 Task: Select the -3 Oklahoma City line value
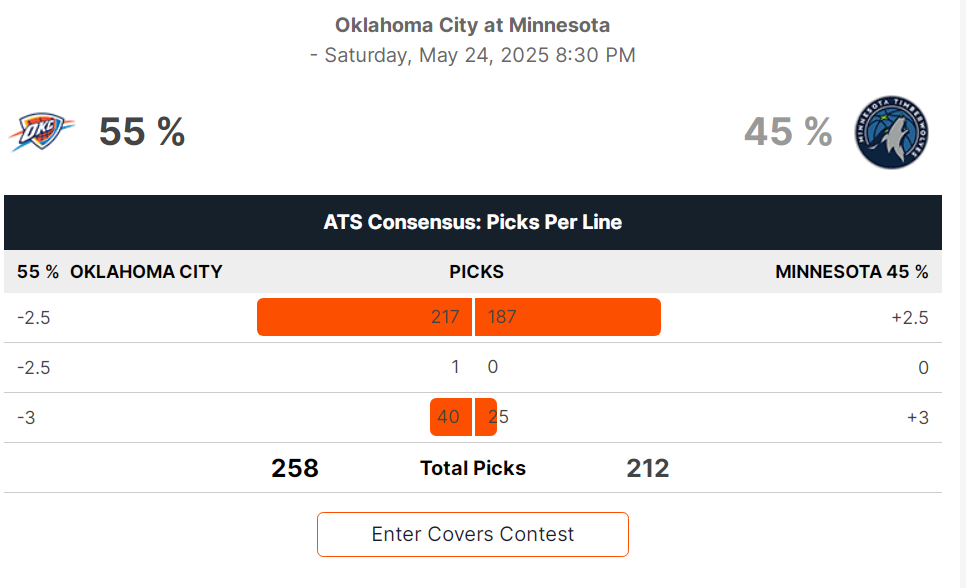26,417
